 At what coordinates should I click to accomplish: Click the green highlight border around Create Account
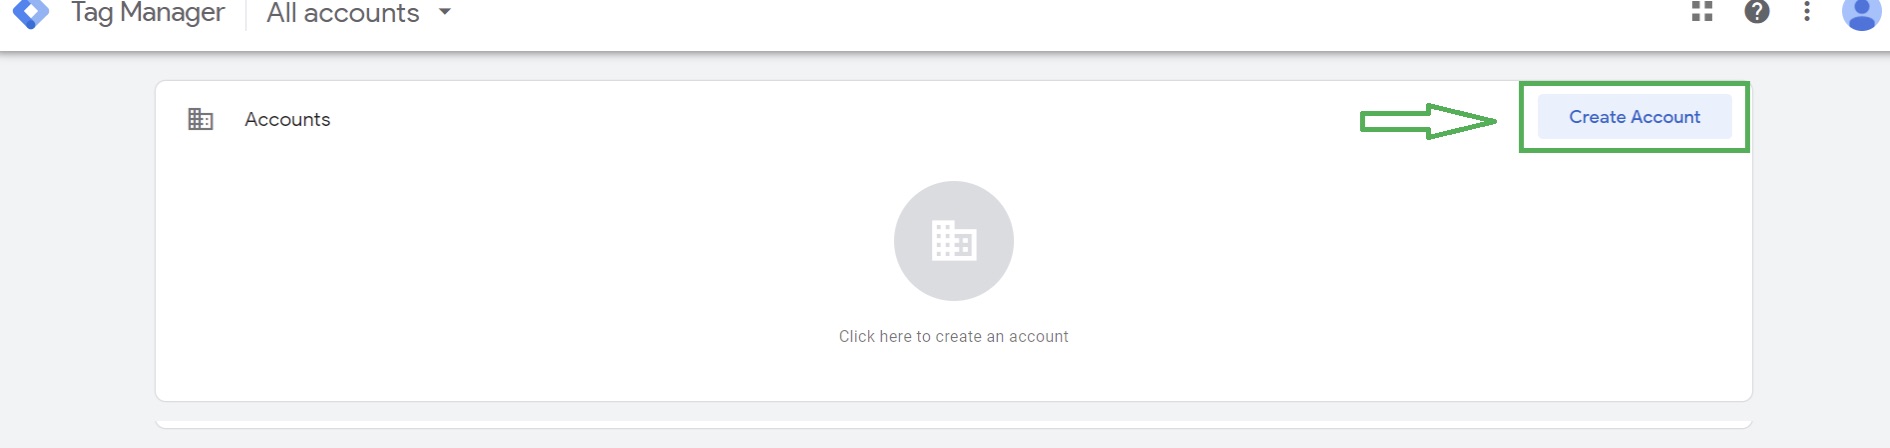coord(1634,84)
